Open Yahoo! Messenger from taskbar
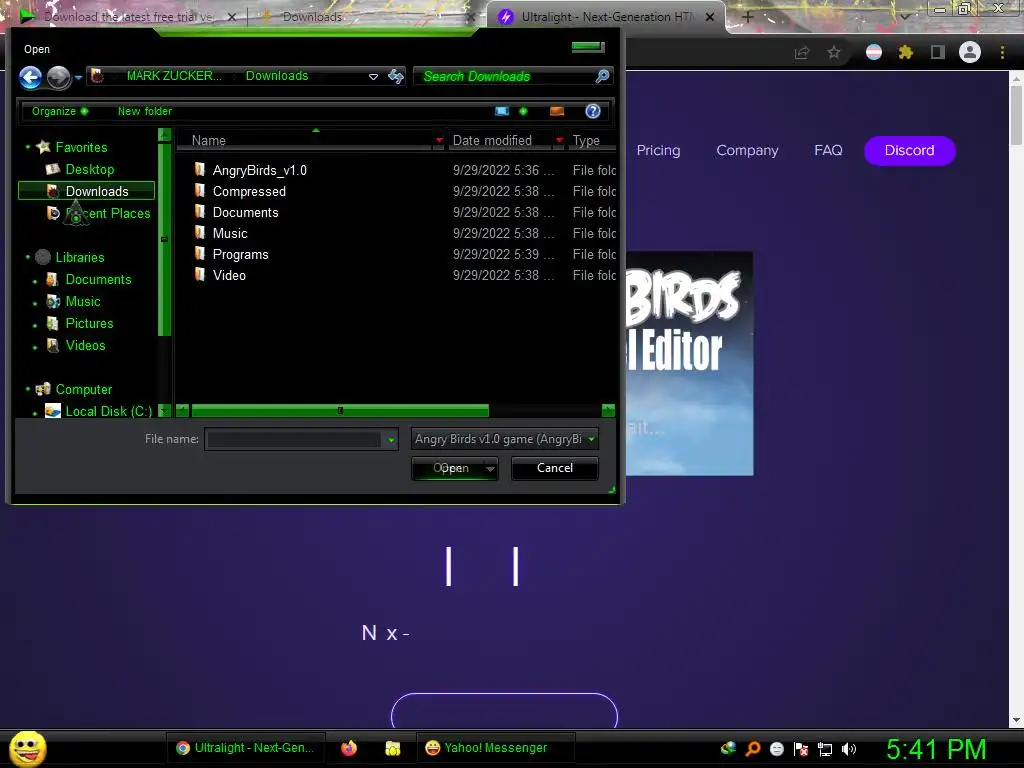The image size is (1024, 768). pos(495,748)
